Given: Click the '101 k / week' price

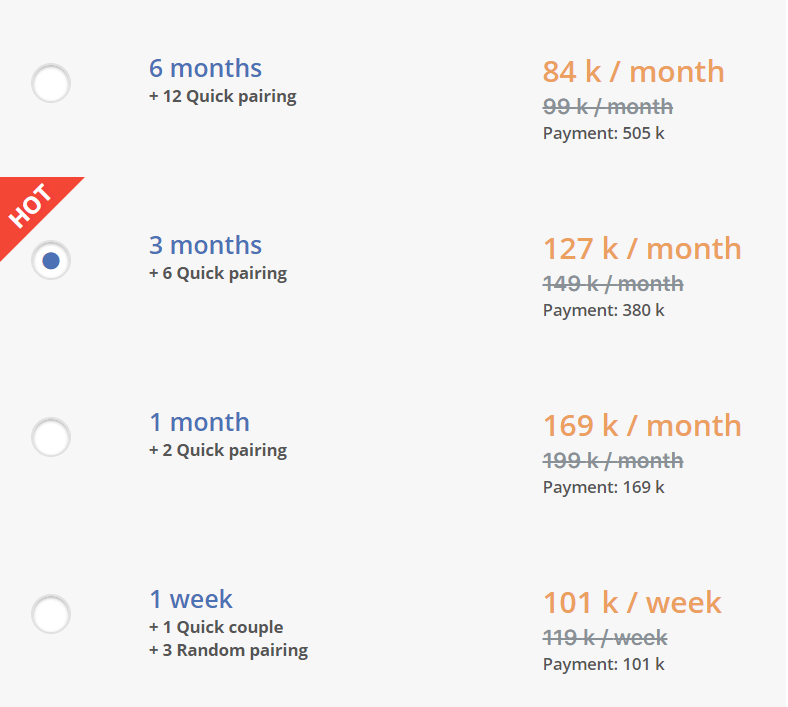Looking at the screenshot, I should click(x=632, y=602).
